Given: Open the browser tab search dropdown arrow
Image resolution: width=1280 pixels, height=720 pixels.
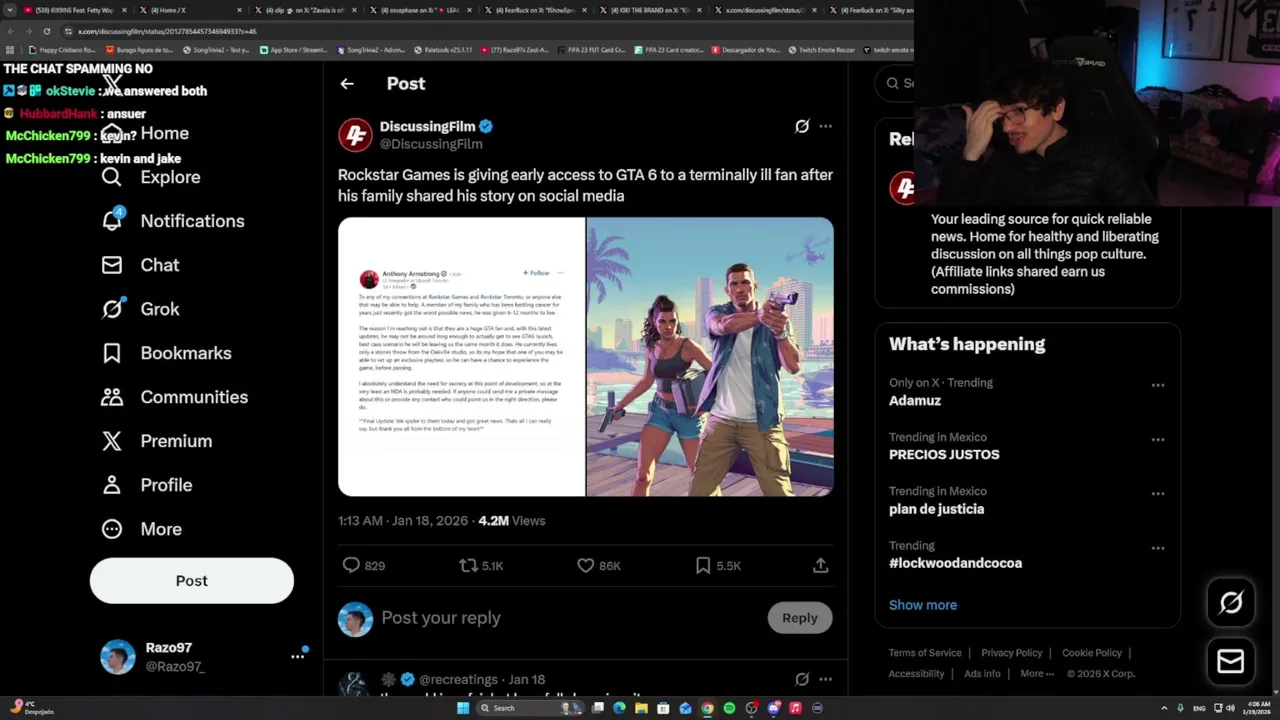Looking at the screenshot, I should click(9, 10).
